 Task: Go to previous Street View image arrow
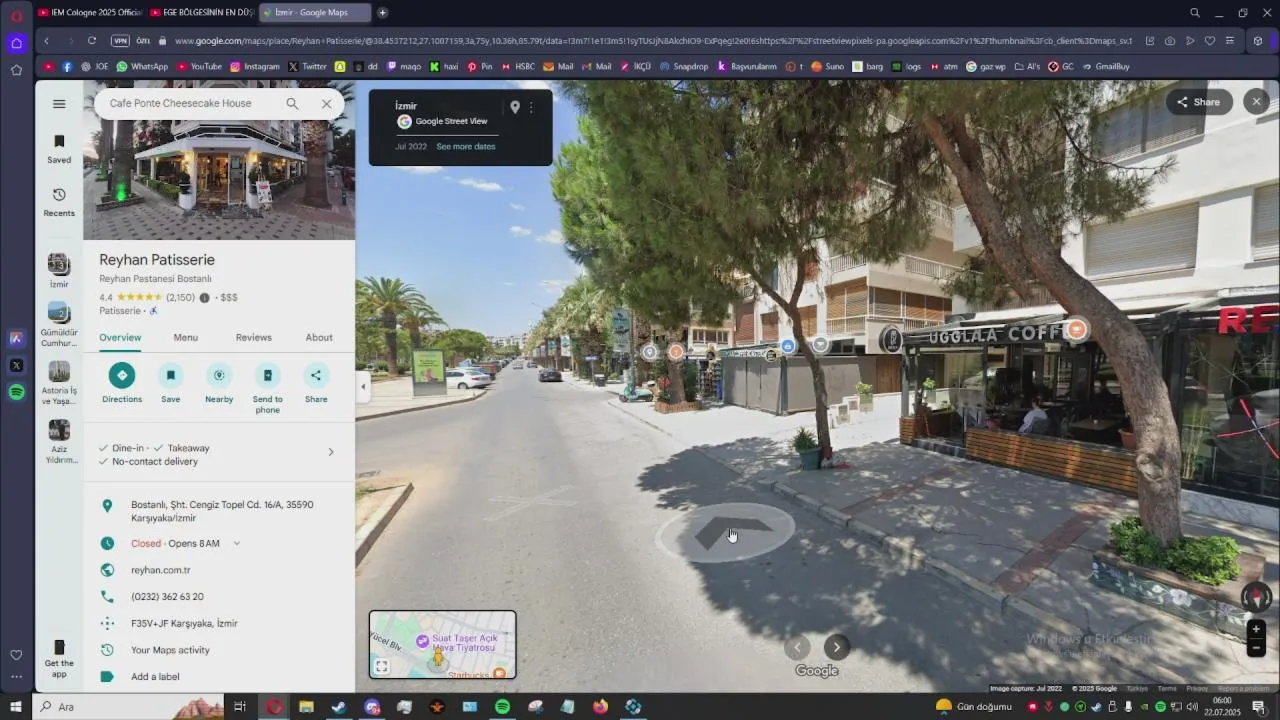[797, 647]
